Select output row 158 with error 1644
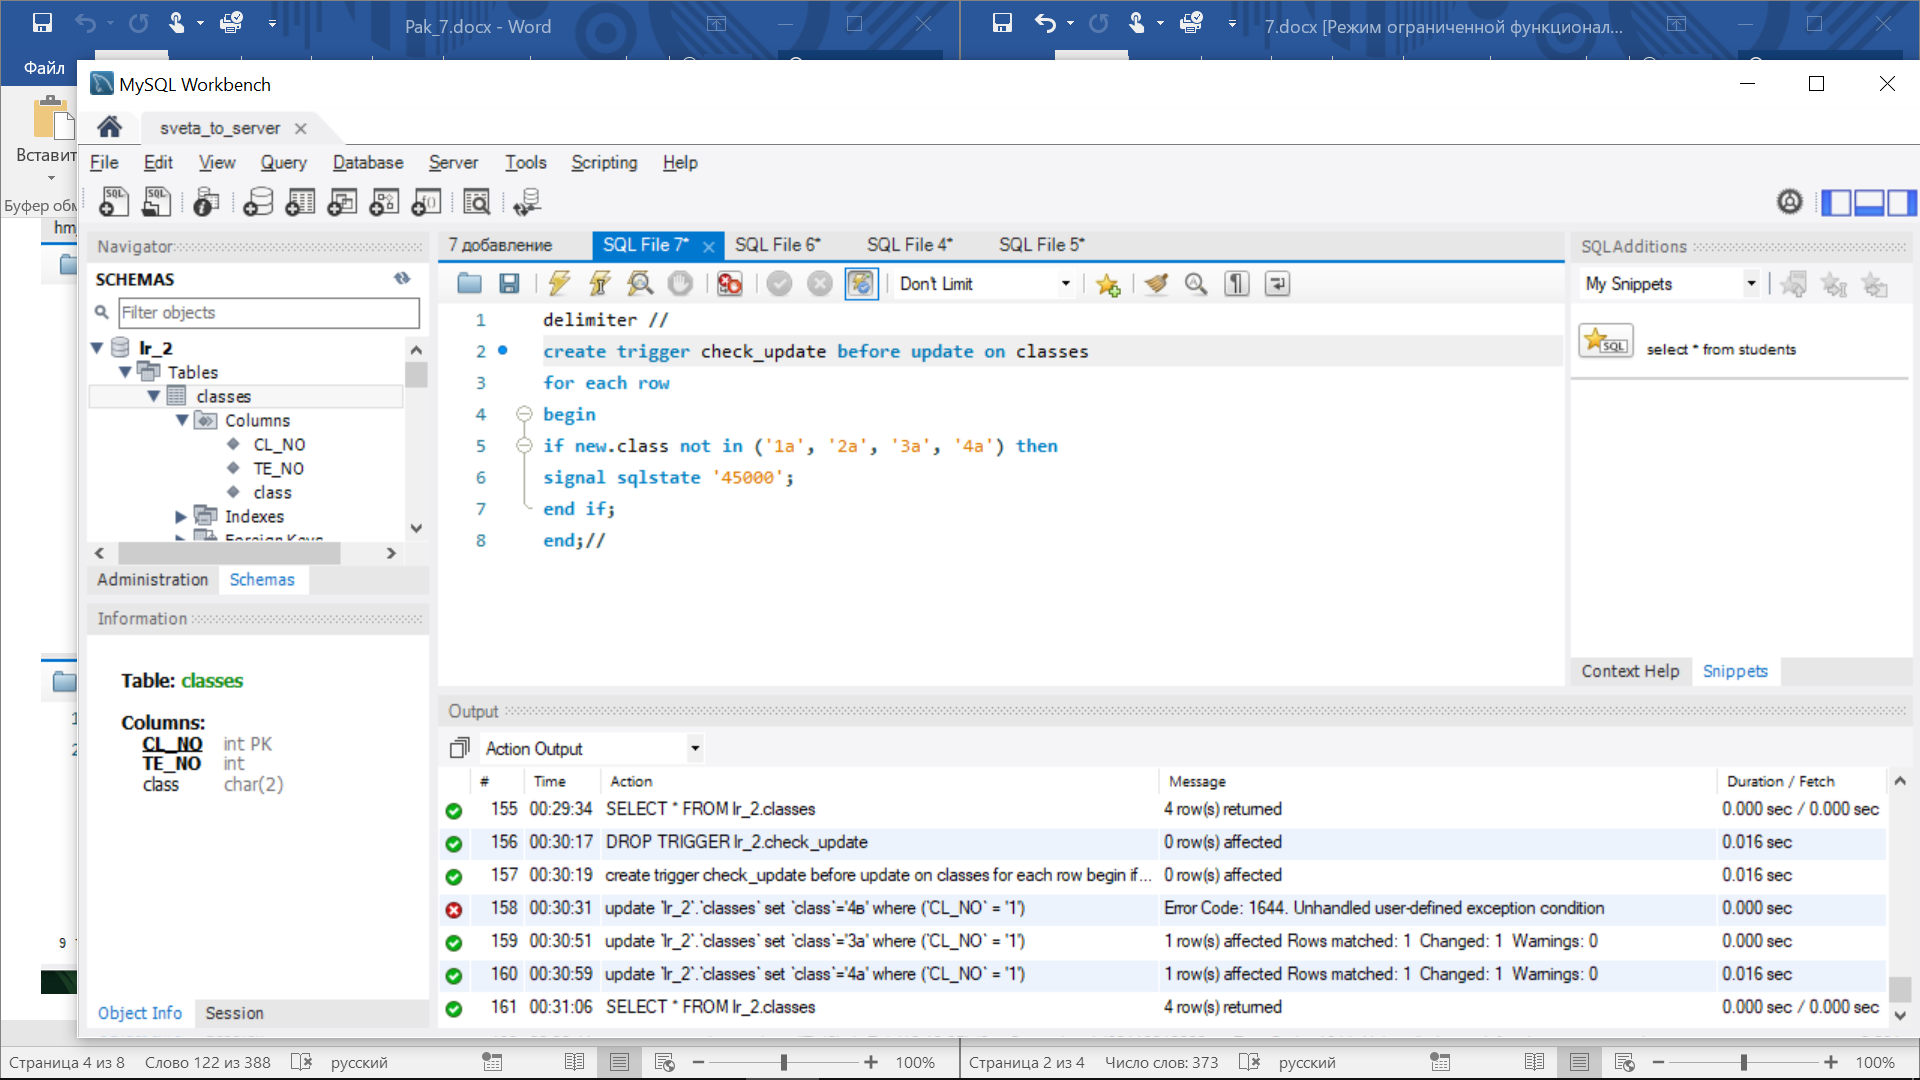 pyautogui.click(x=1162, y=908)
